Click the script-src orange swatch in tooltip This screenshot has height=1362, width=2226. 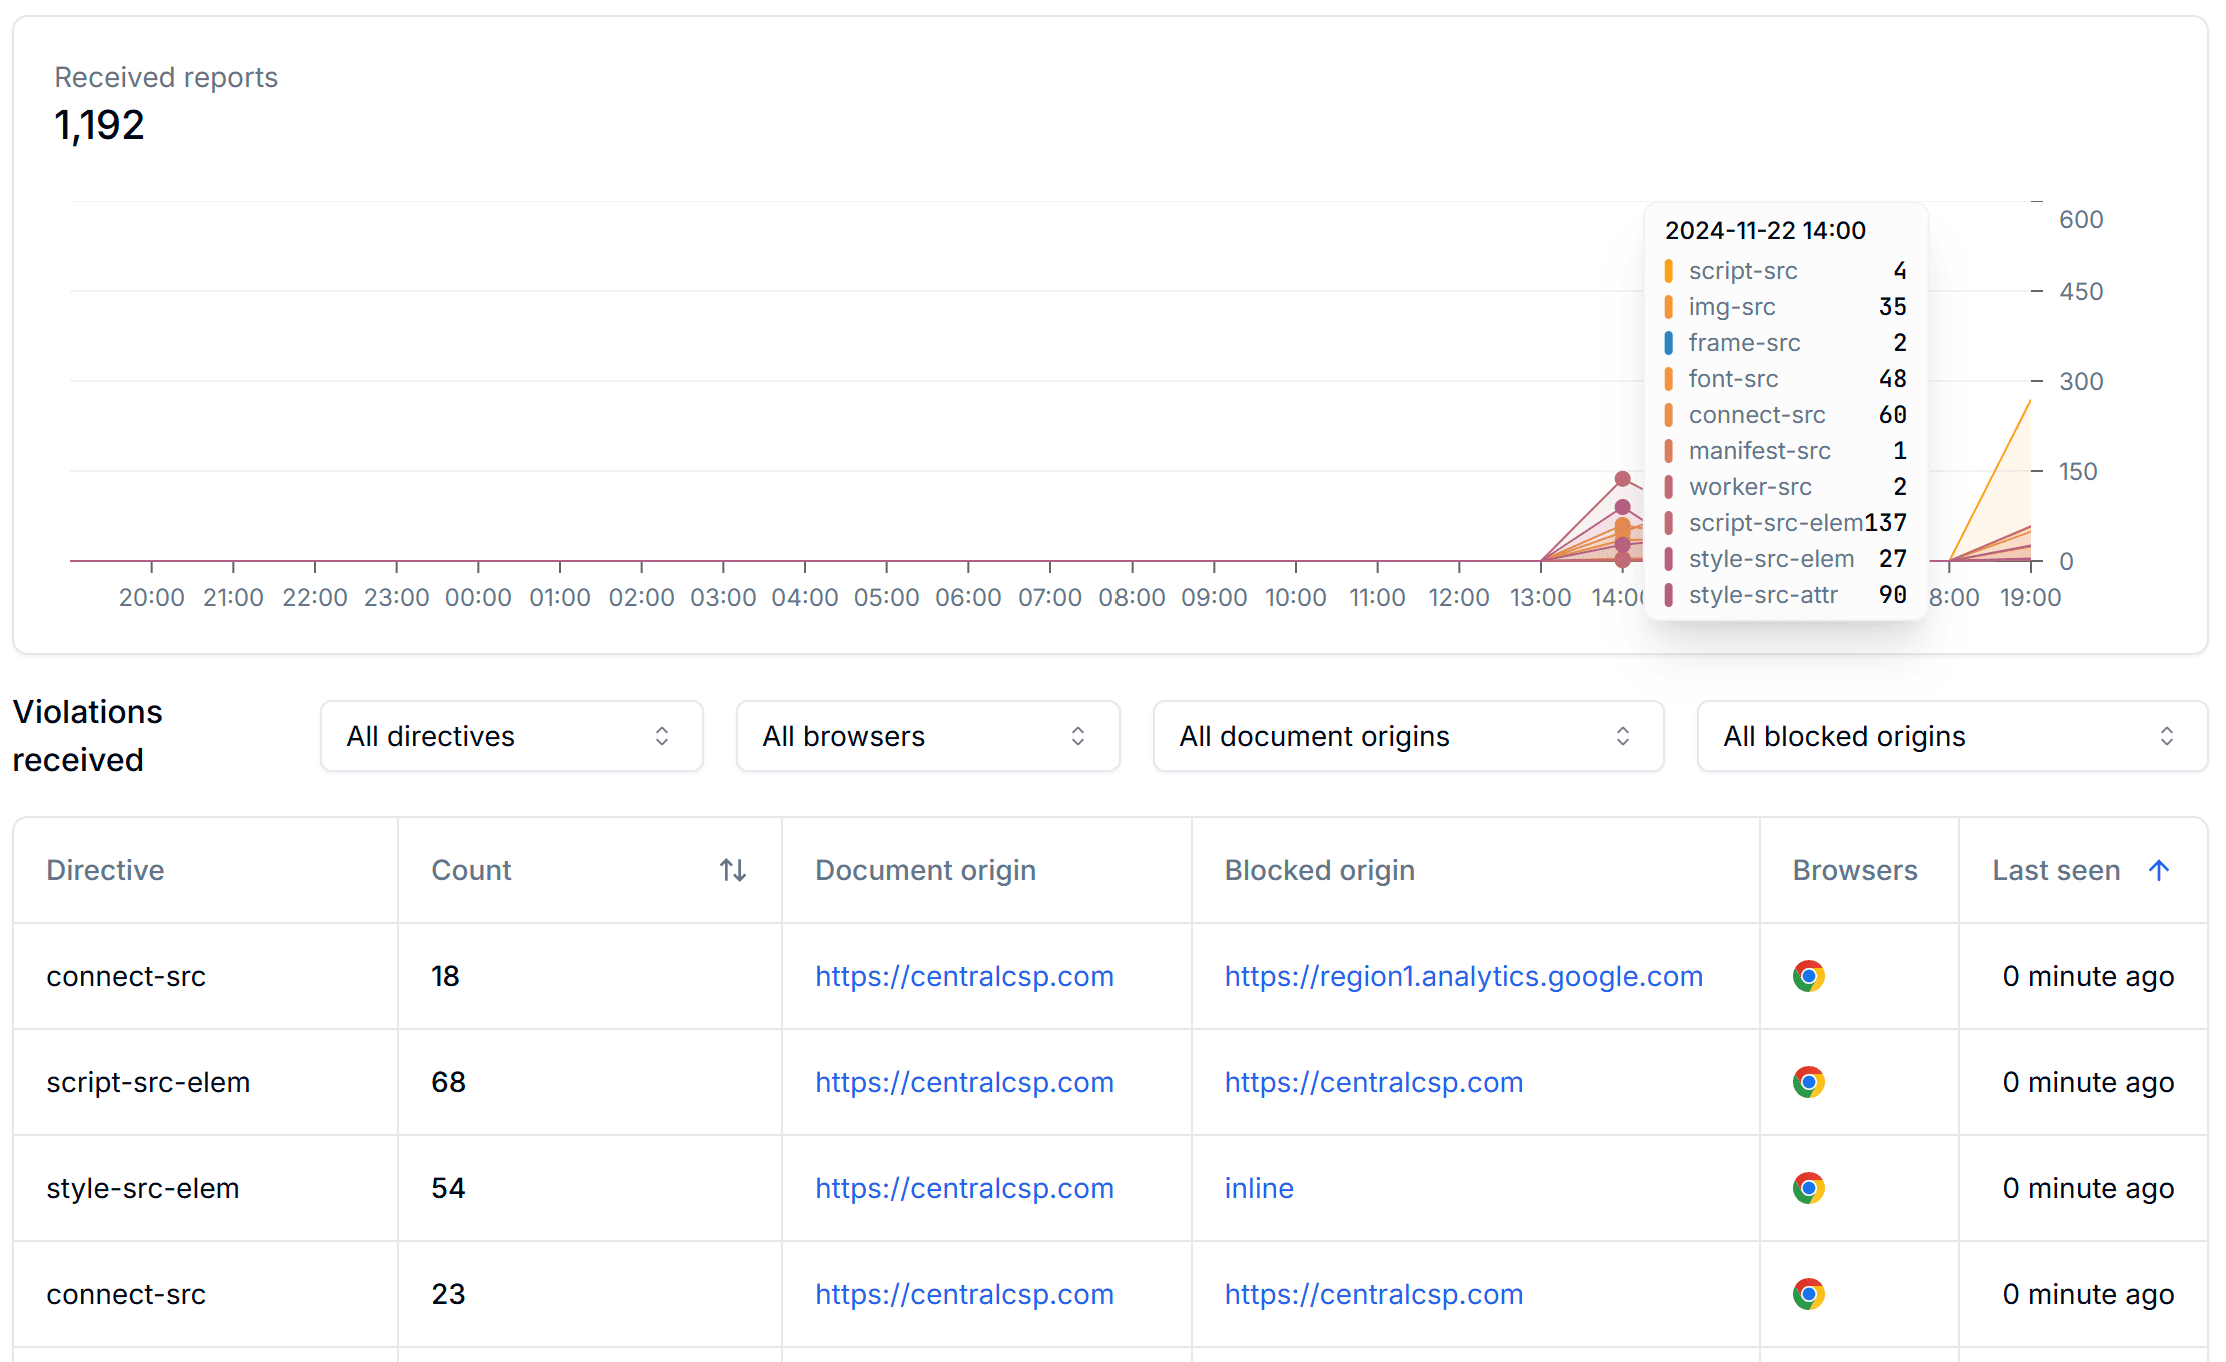pos(1668,271)
